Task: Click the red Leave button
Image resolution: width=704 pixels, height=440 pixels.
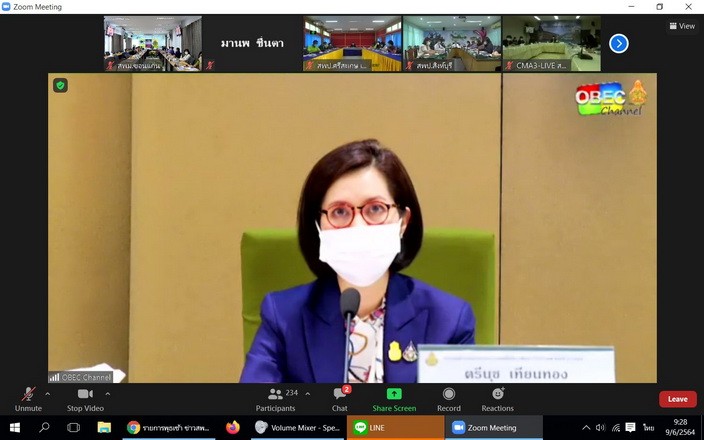Action: [x=677, y=399]
